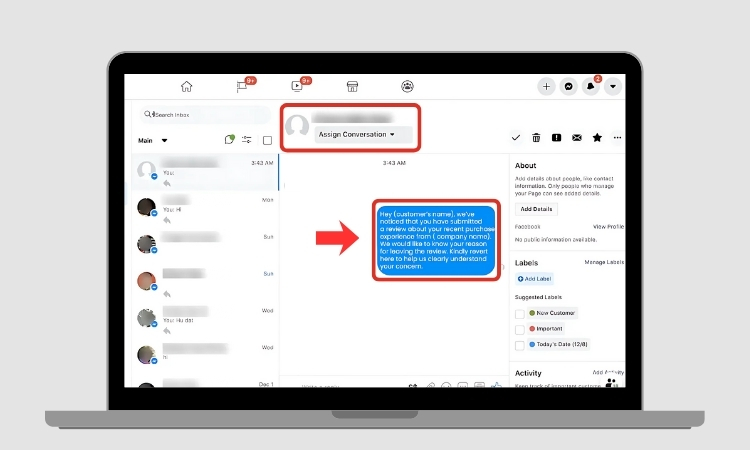Viewport: 750px width, 450px height.
Task: Enable the Today's Date label checkbox
Action: point(520,345)
